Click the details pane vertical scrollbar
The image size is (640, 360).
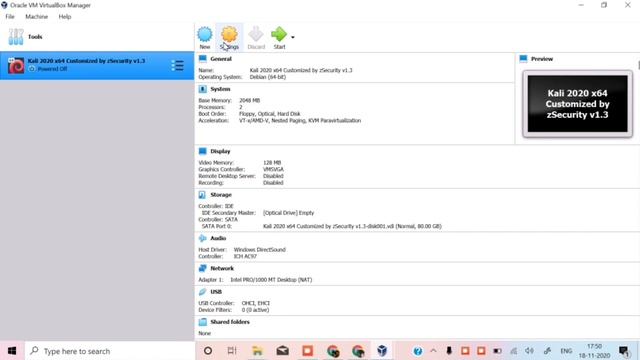pos(638,65)
